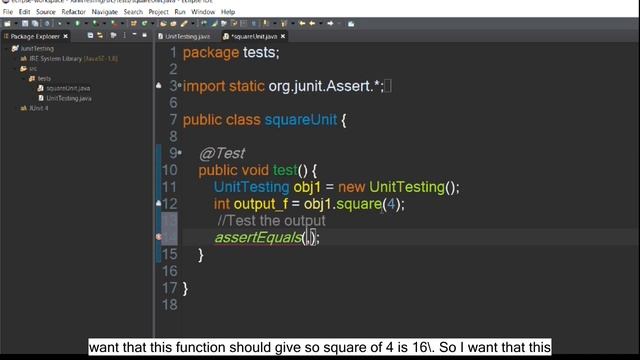The width and height of the screenshot is (640, 360).
Task: Click the Previous Annotation toolbar icon
Action: [x=284, y=24]
